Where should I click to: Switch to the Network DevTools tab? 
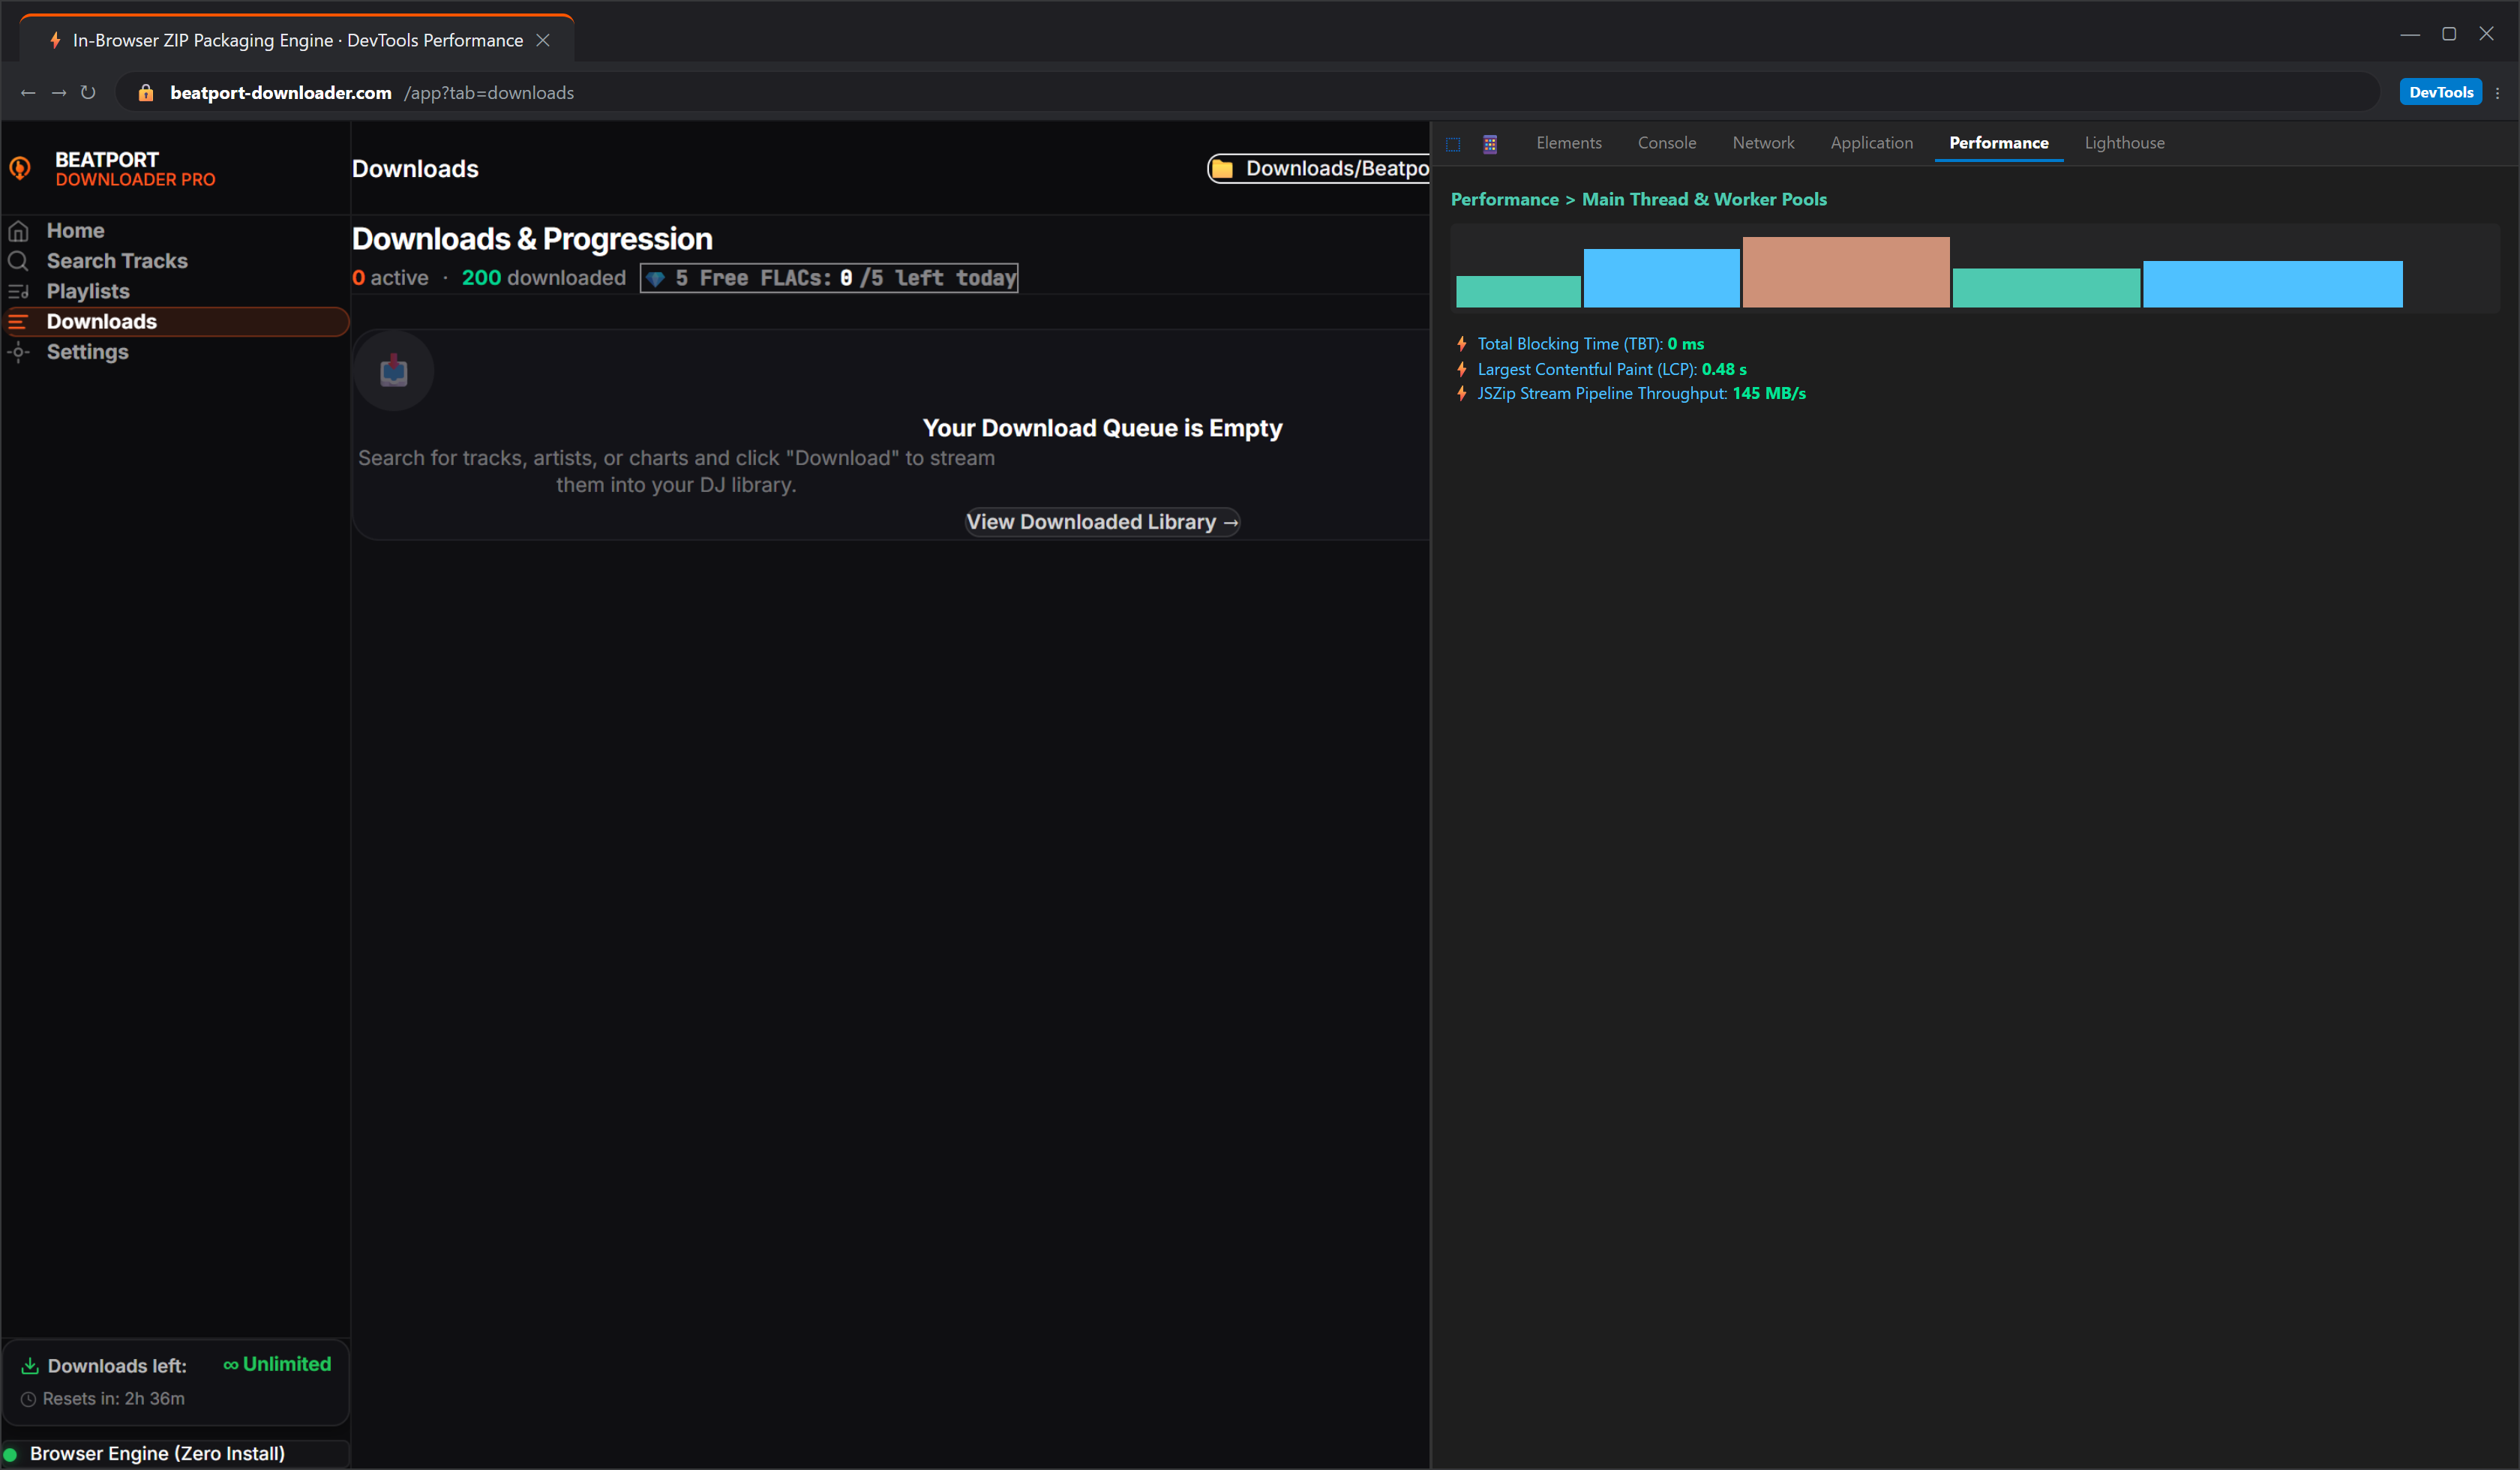pyautogui.click(x=1763, y=143)
